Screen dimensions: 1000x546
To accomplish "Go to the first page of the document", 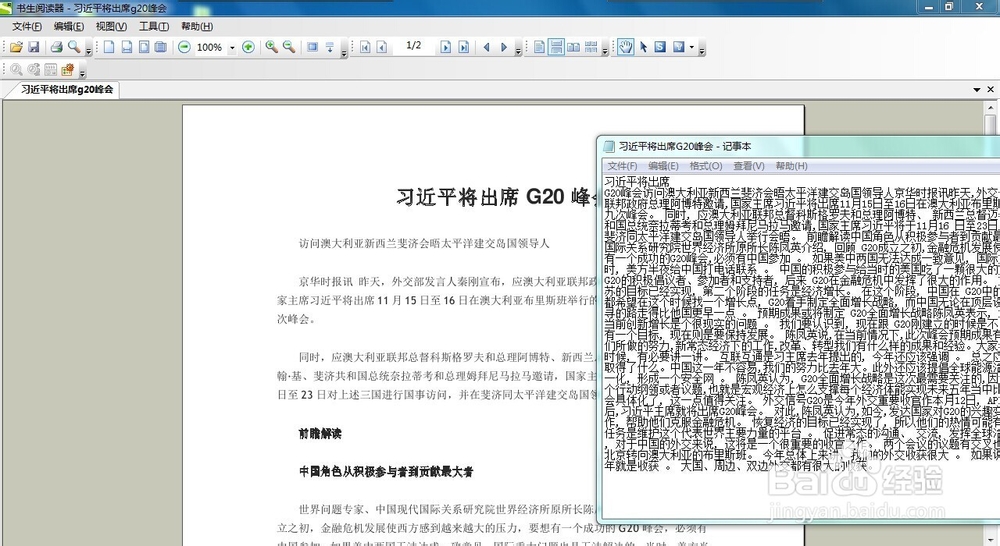I will pos(365,47).
